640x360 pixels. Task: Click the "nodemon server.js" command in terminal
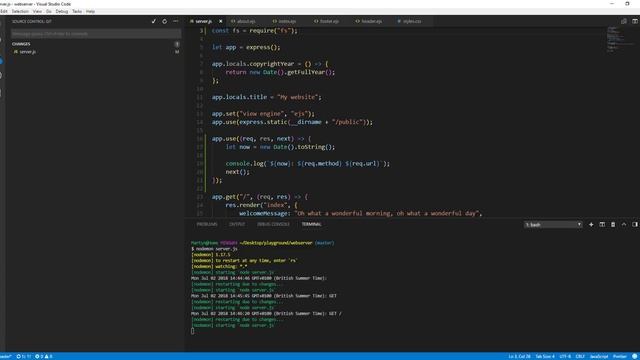pos(217,249)
